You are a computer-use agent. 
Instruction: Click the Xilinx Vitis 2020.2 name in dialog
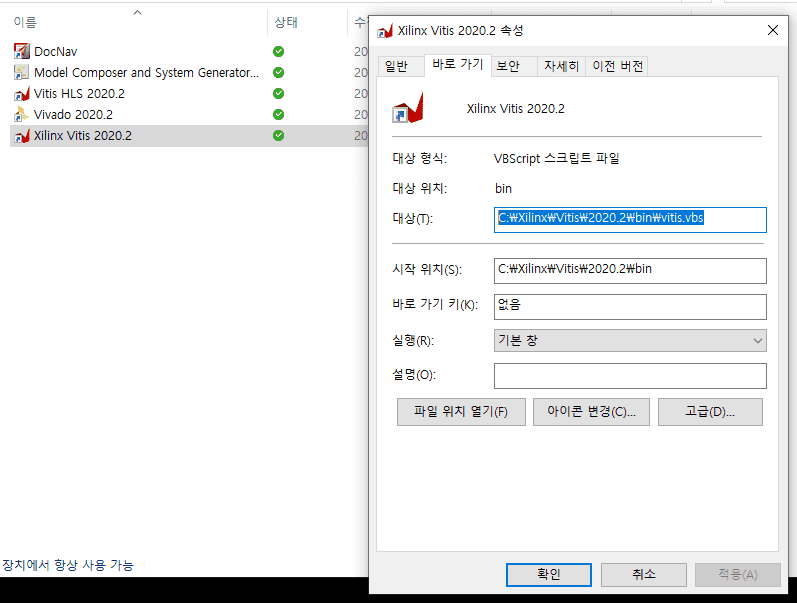point(515,109)
